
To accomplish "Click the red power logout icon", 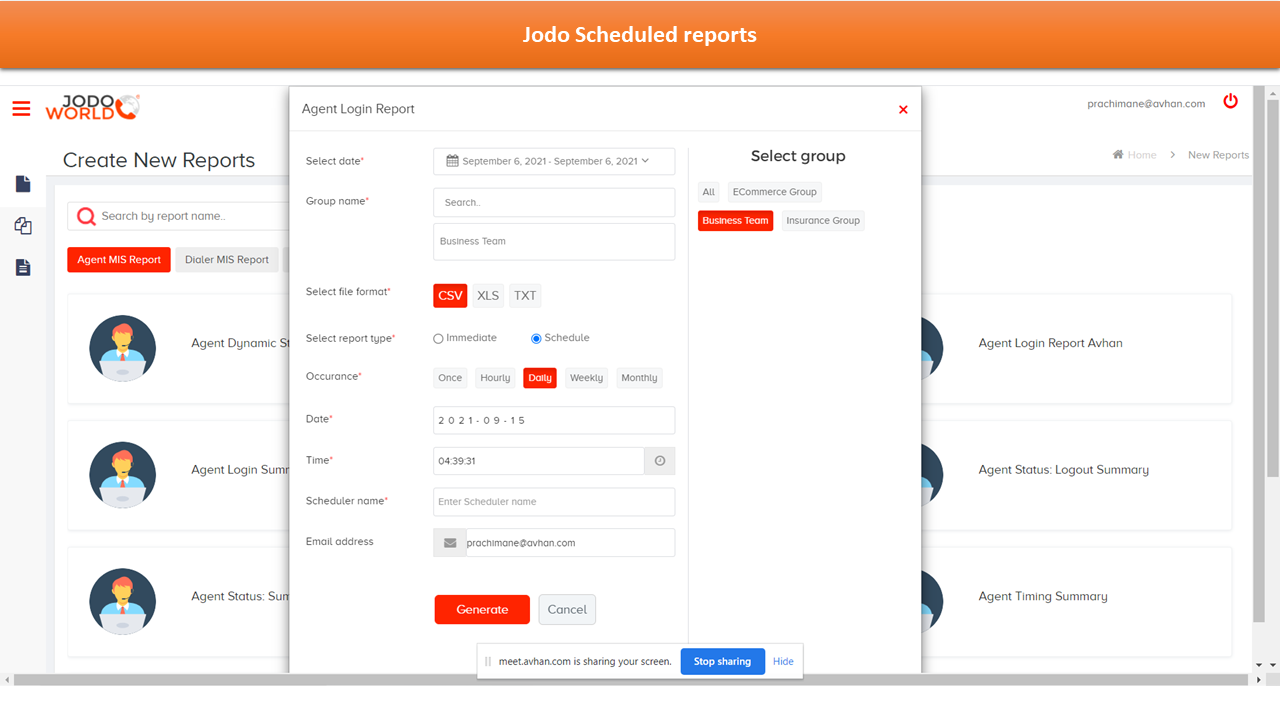I will click(x=1230, y=102).
